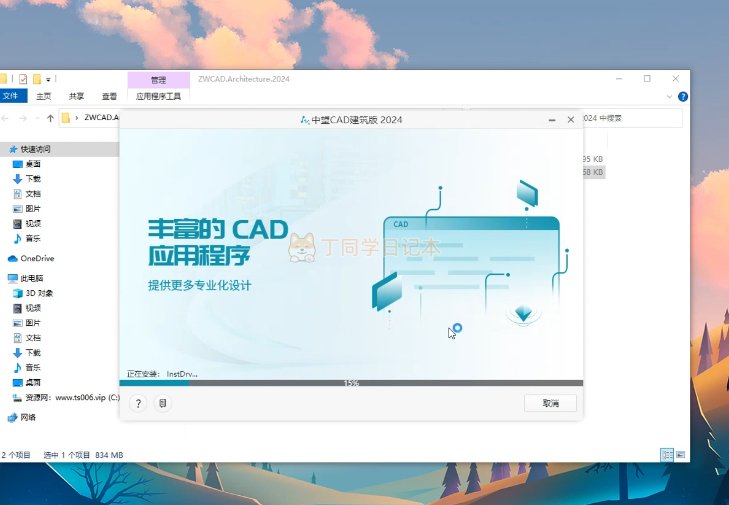This screenshot has height=505, width=729.
Task: Click the address bar folder icon
Action: point(66,118)
